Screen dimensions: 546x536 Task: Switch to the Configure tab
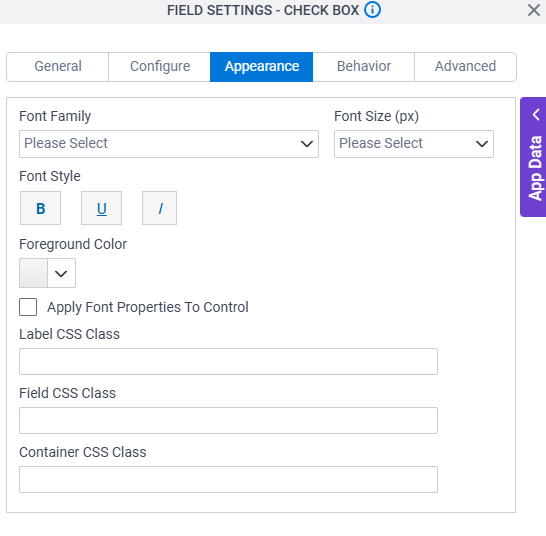(x=160, y=67)
